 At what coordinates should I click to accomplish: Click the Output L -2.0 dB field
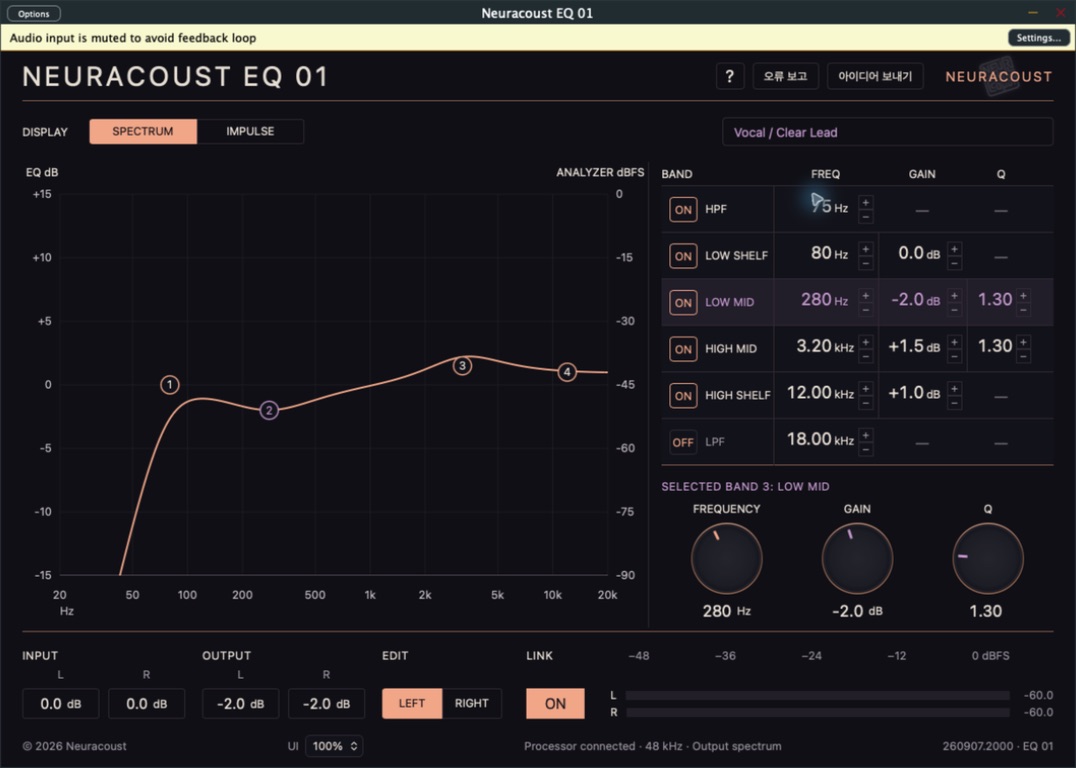[240, 703]
